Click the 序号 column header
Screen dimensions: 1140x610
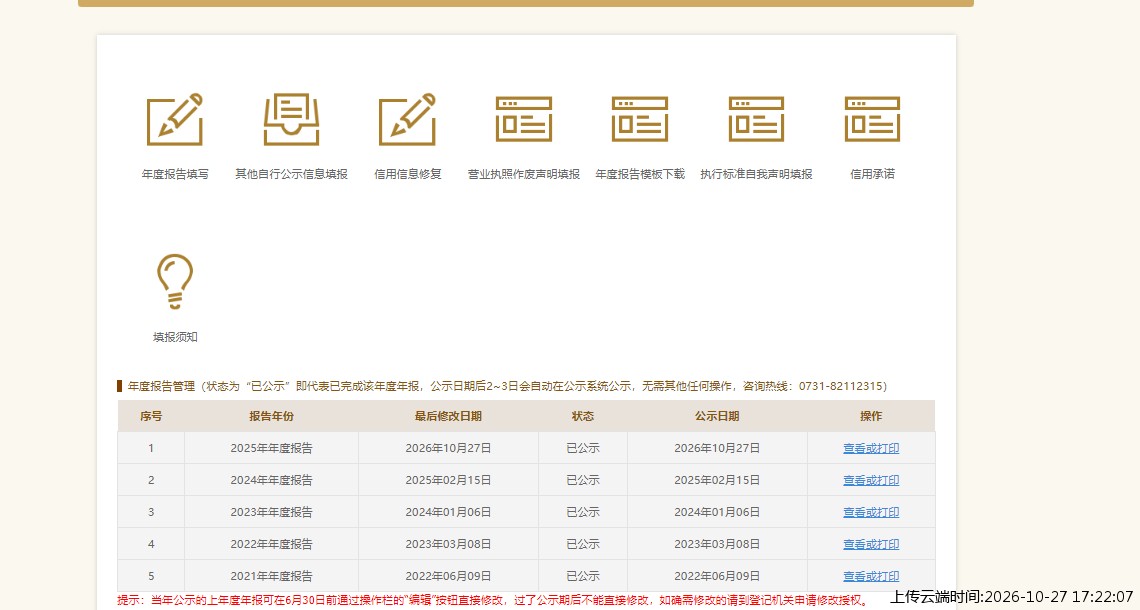tap(150, 416)
